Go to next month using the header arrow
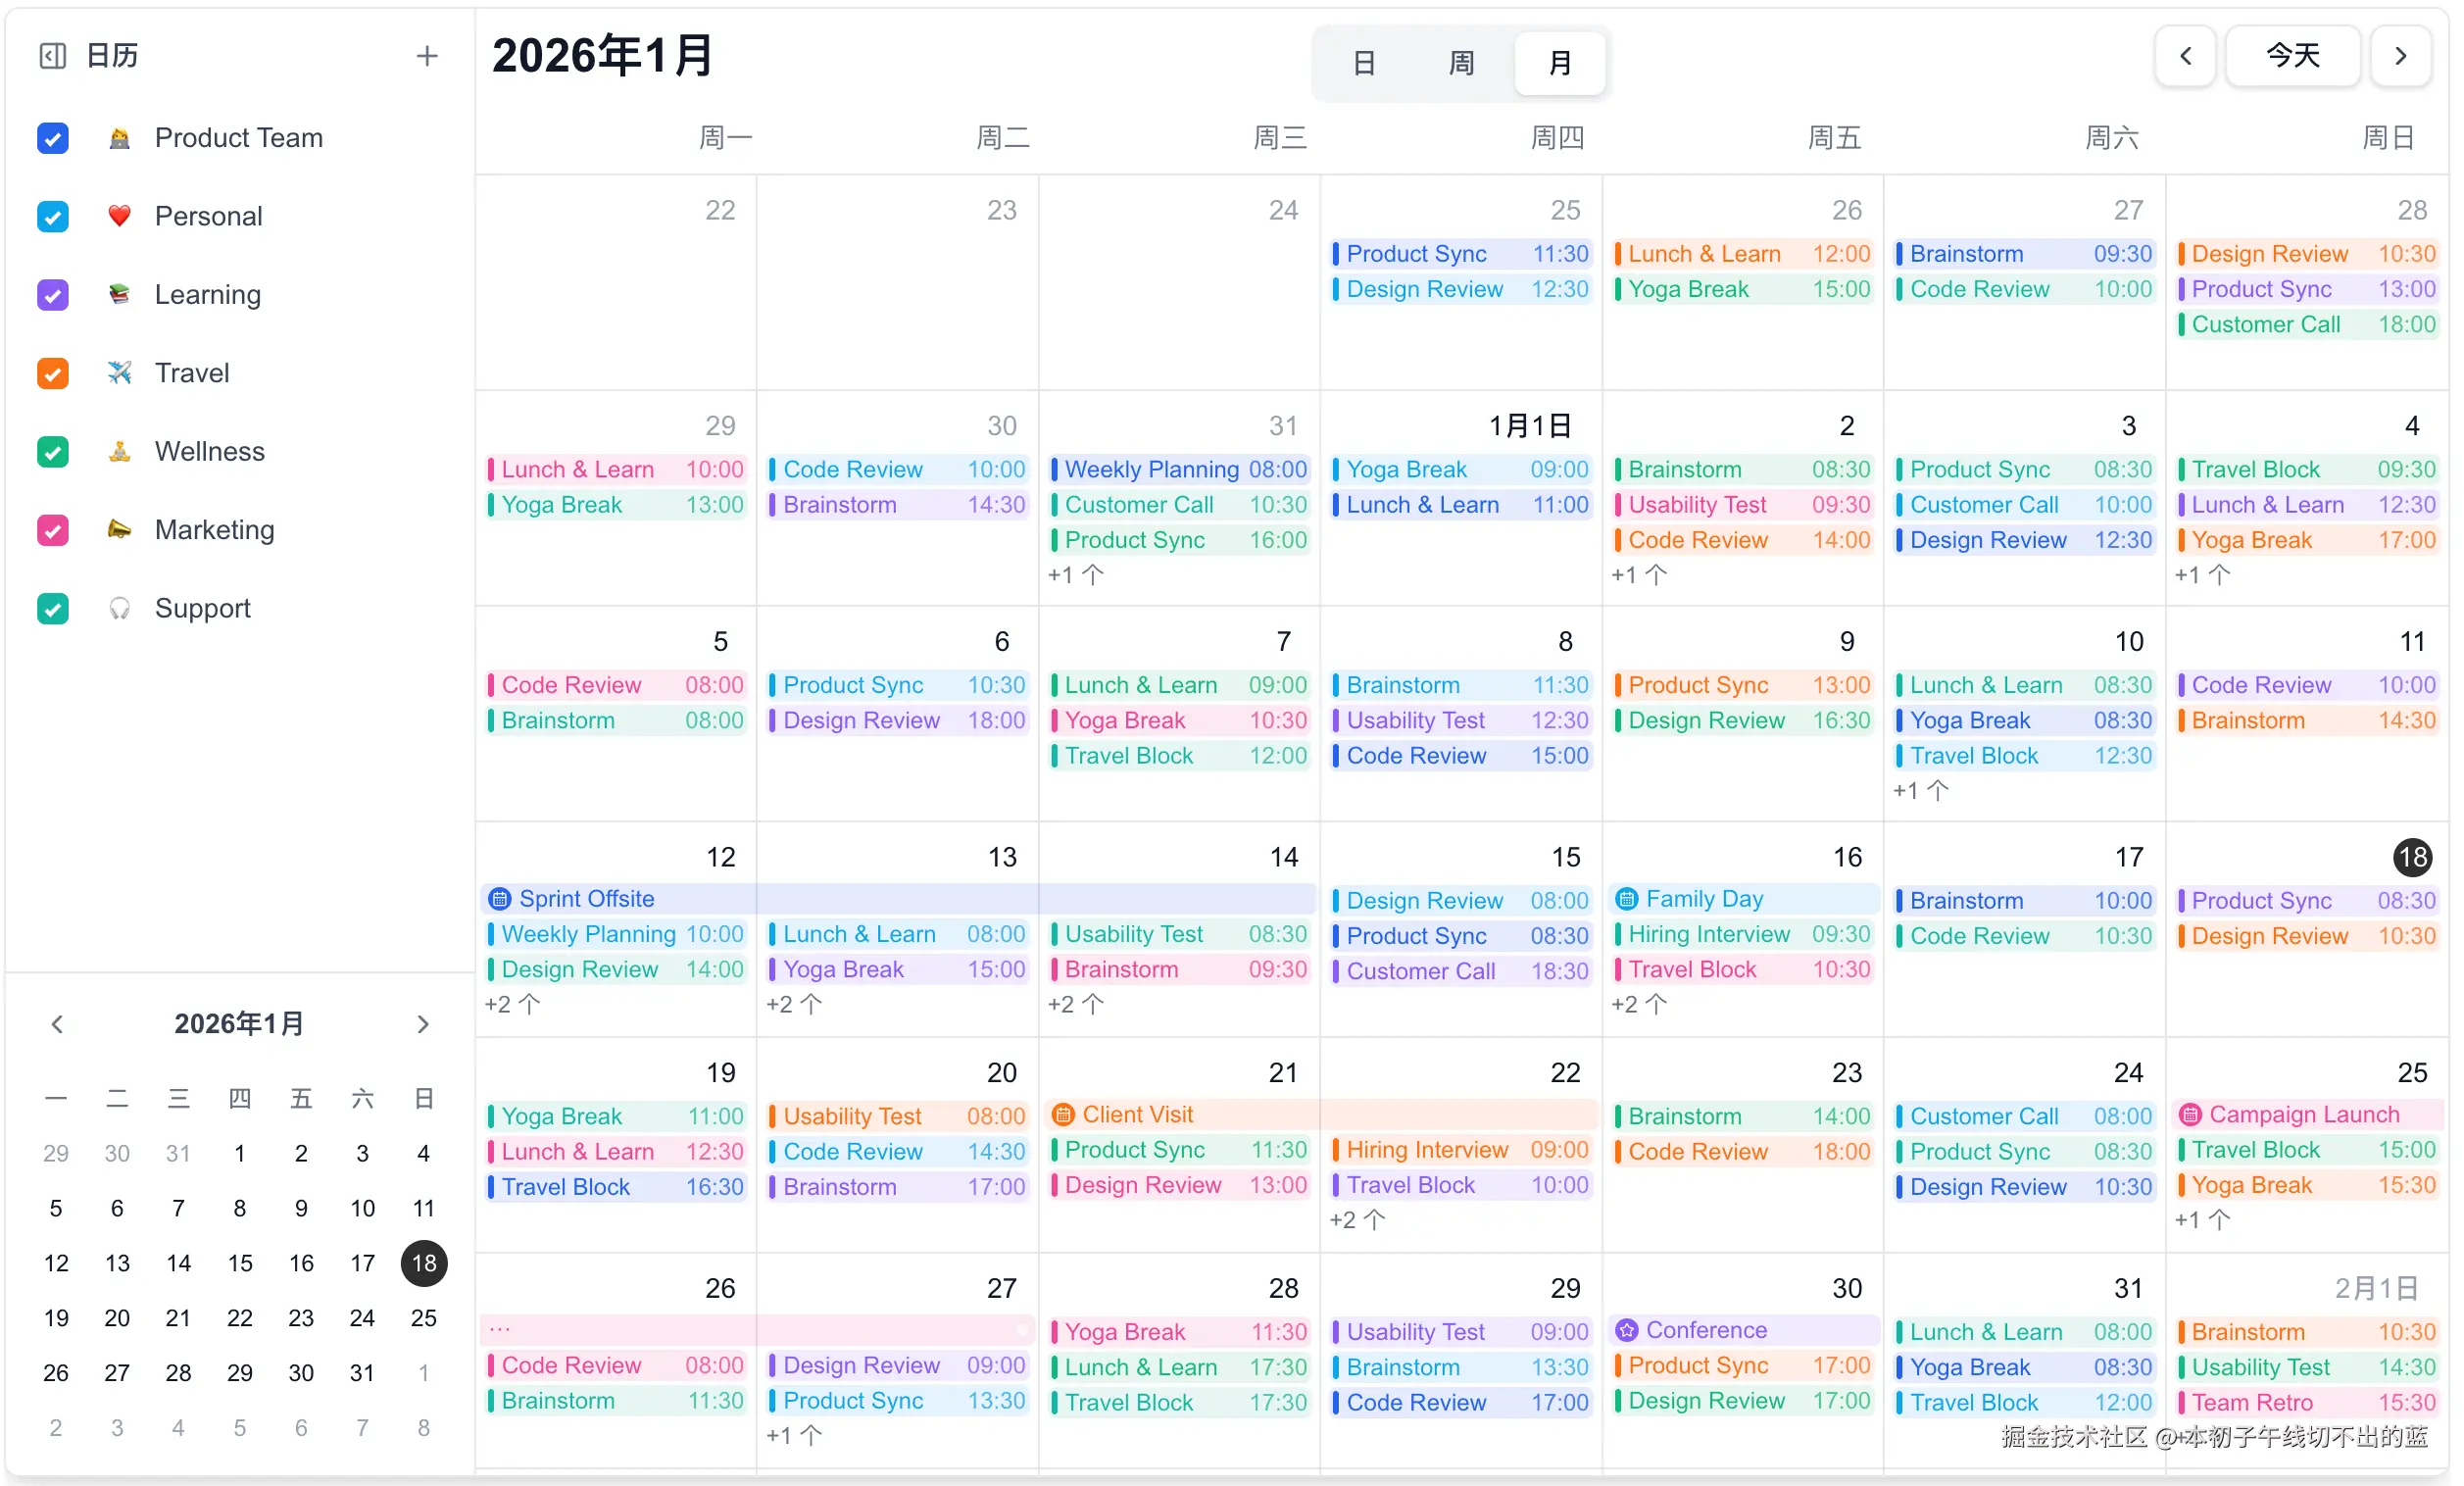The image size is (2464, 1486). pyautogui.click(x=2400, y=56)
